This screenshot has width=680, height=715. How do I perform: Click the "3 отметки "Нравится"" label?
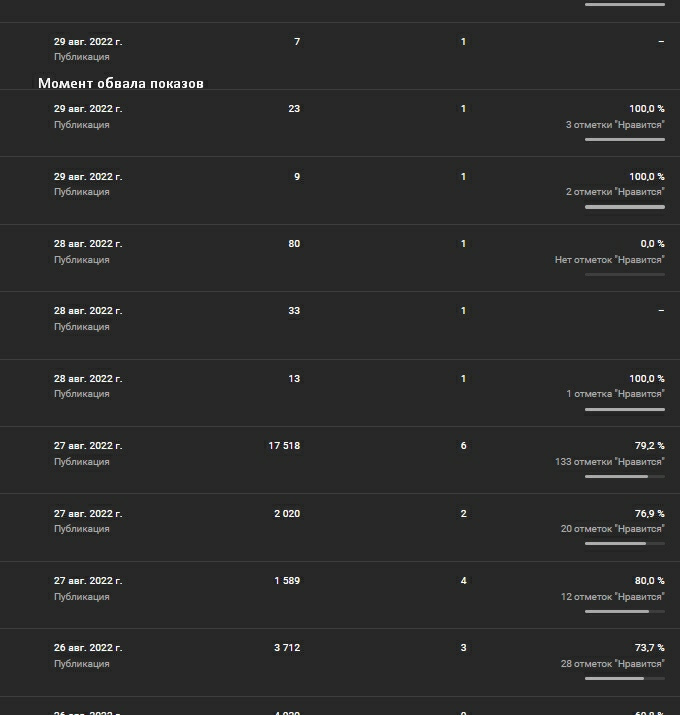614,125
